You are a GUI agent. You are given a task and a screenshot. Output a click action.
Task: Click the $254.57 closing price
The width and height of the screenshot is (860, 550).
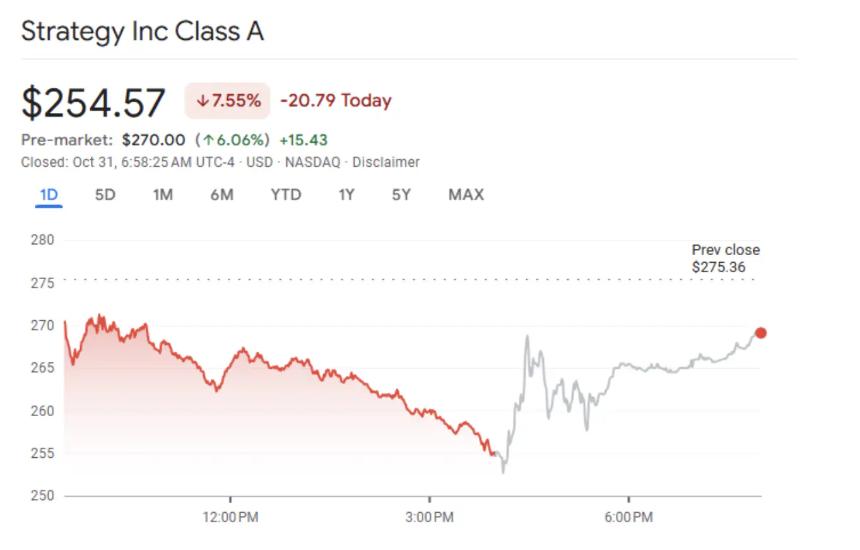click(x=93, y=102)
